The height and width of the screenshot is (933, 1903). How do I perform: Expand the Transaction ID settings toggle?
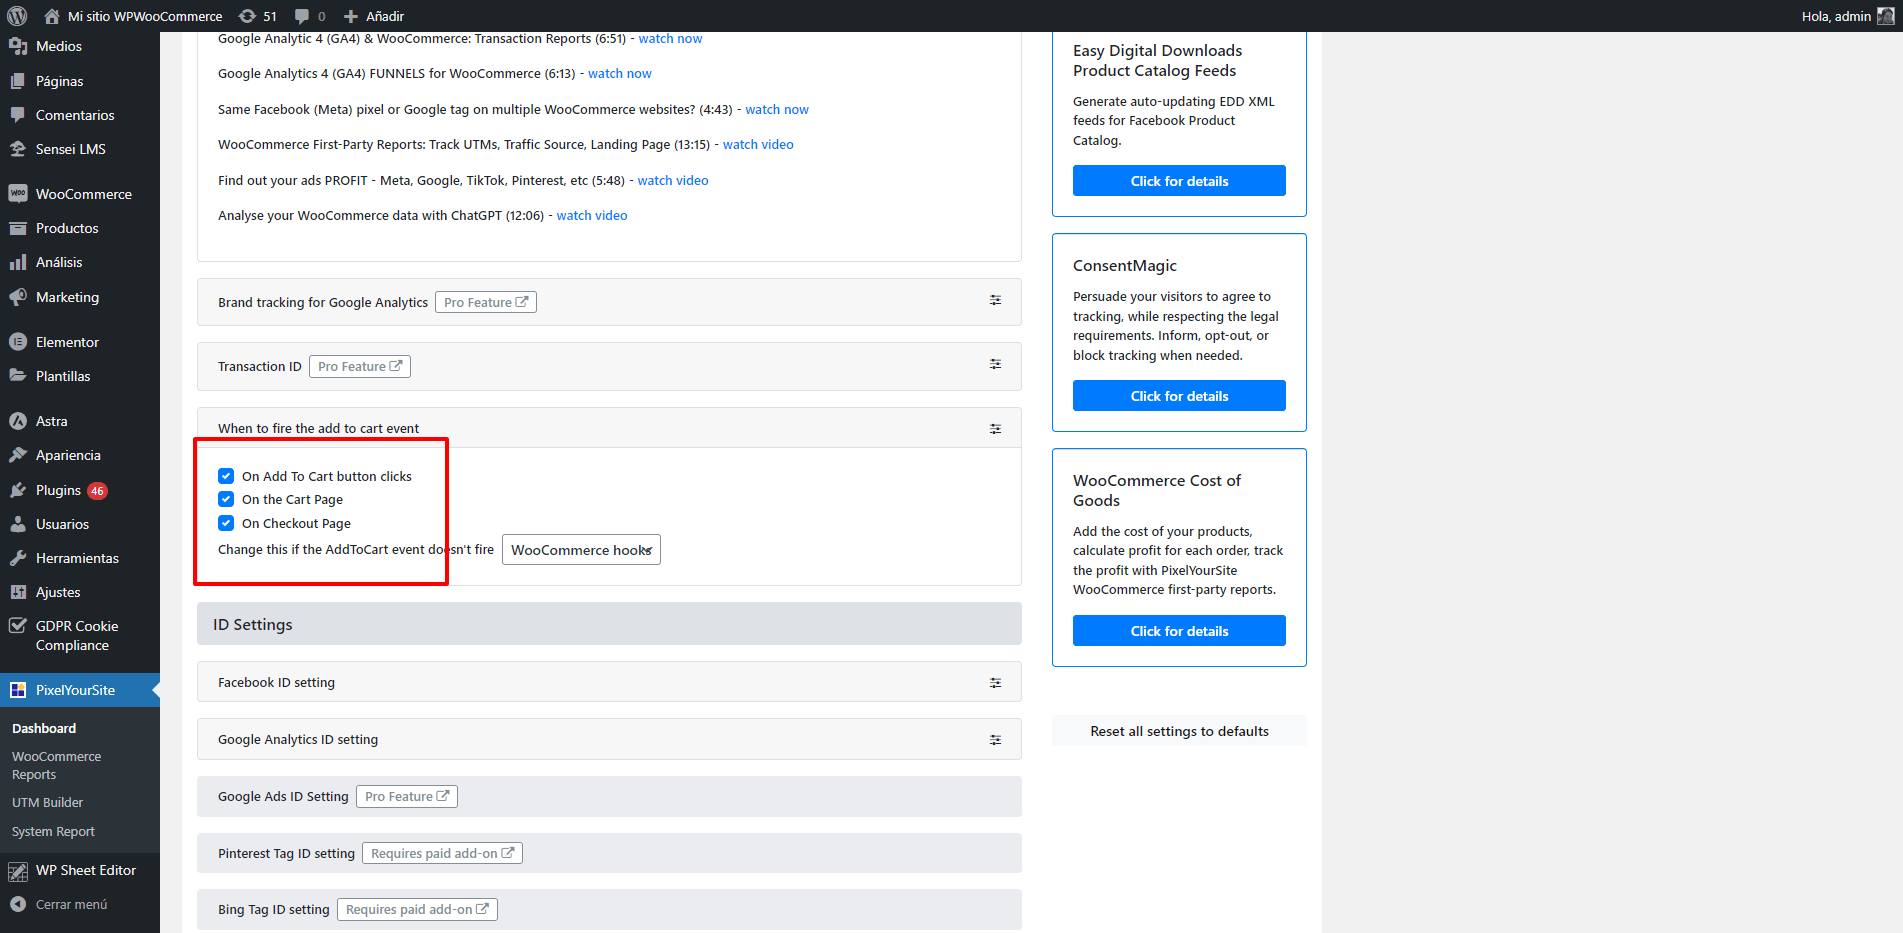pyautogui.click(x=995, y=364)
